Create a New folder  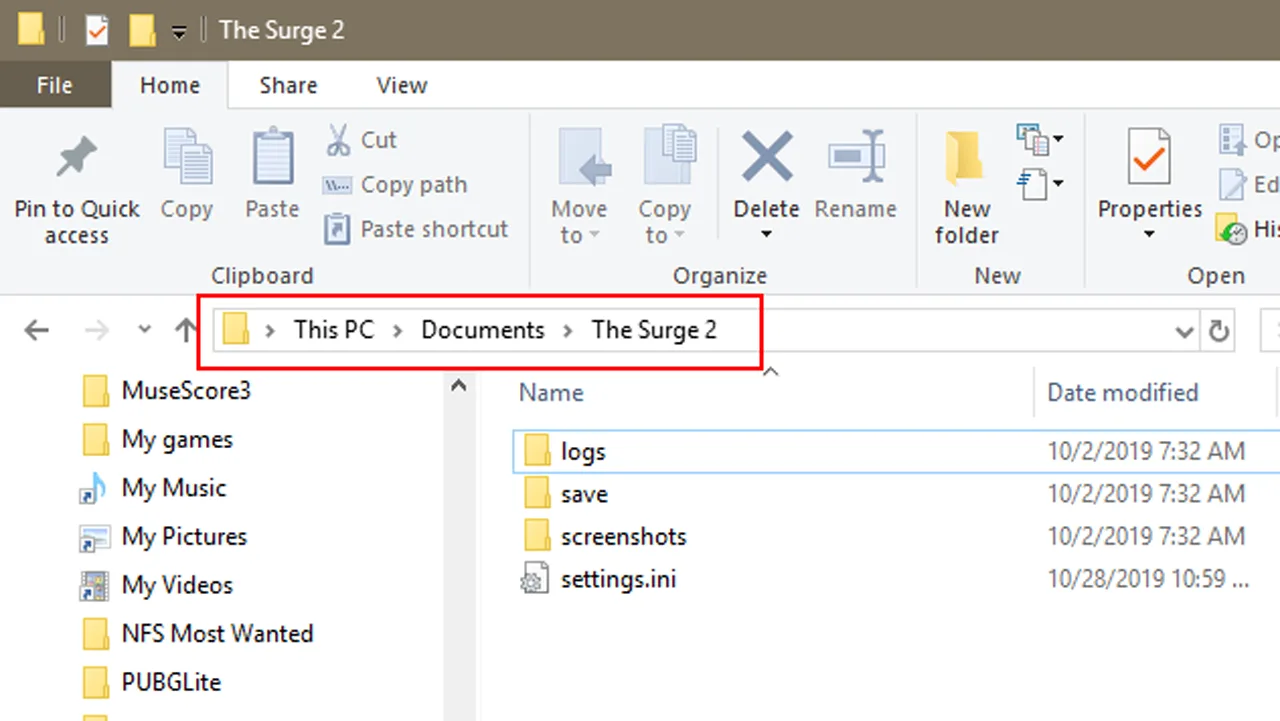[967, 188]
